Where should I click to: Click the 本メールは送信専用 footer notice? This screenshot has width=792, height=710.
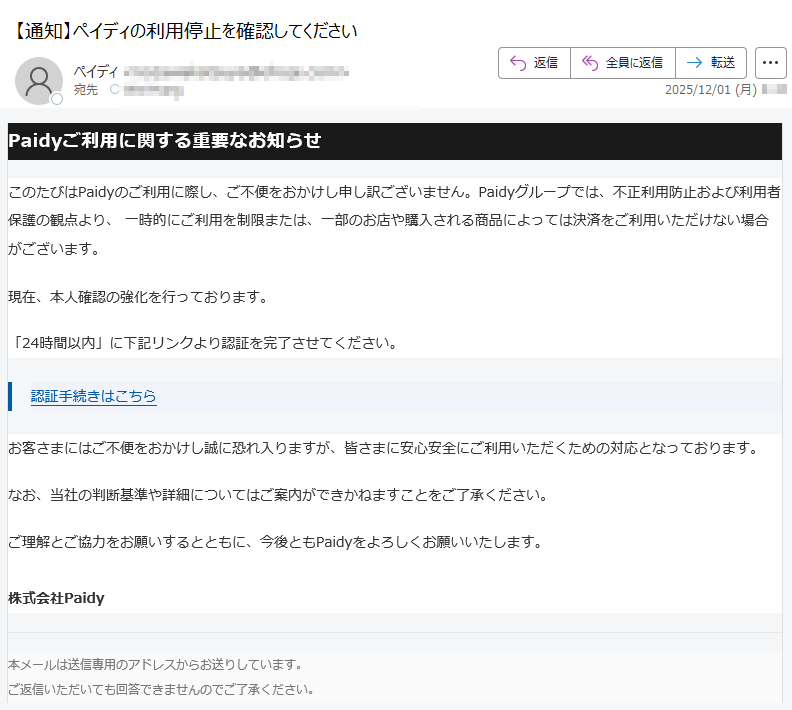coord(155,664)
